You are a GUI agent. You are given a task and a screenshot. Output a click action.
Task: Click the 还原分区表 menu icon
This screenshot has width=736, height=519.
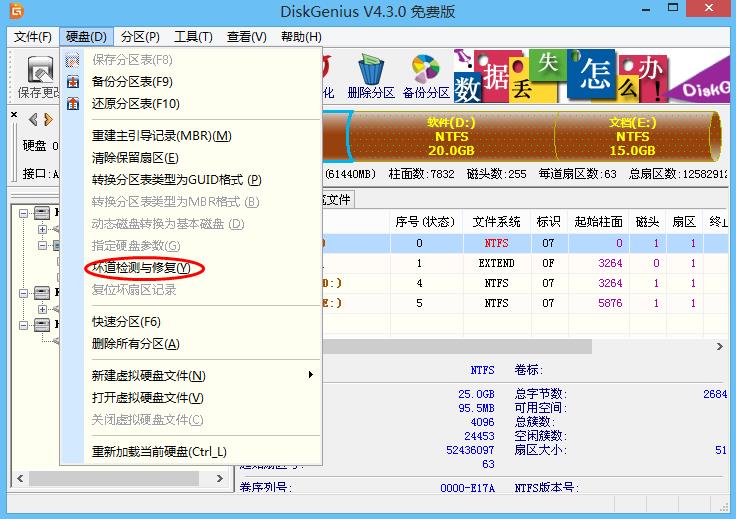(73, 103)
